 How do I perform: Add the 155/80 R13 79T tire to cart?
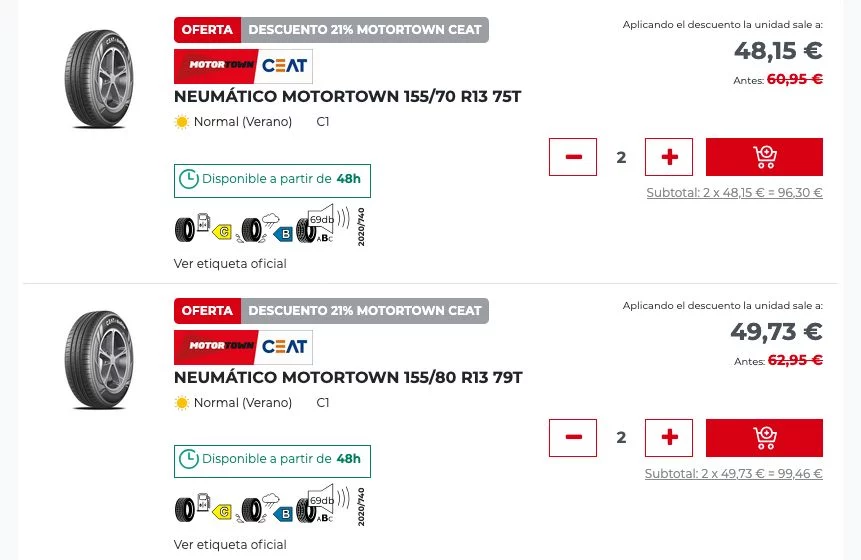764,438
